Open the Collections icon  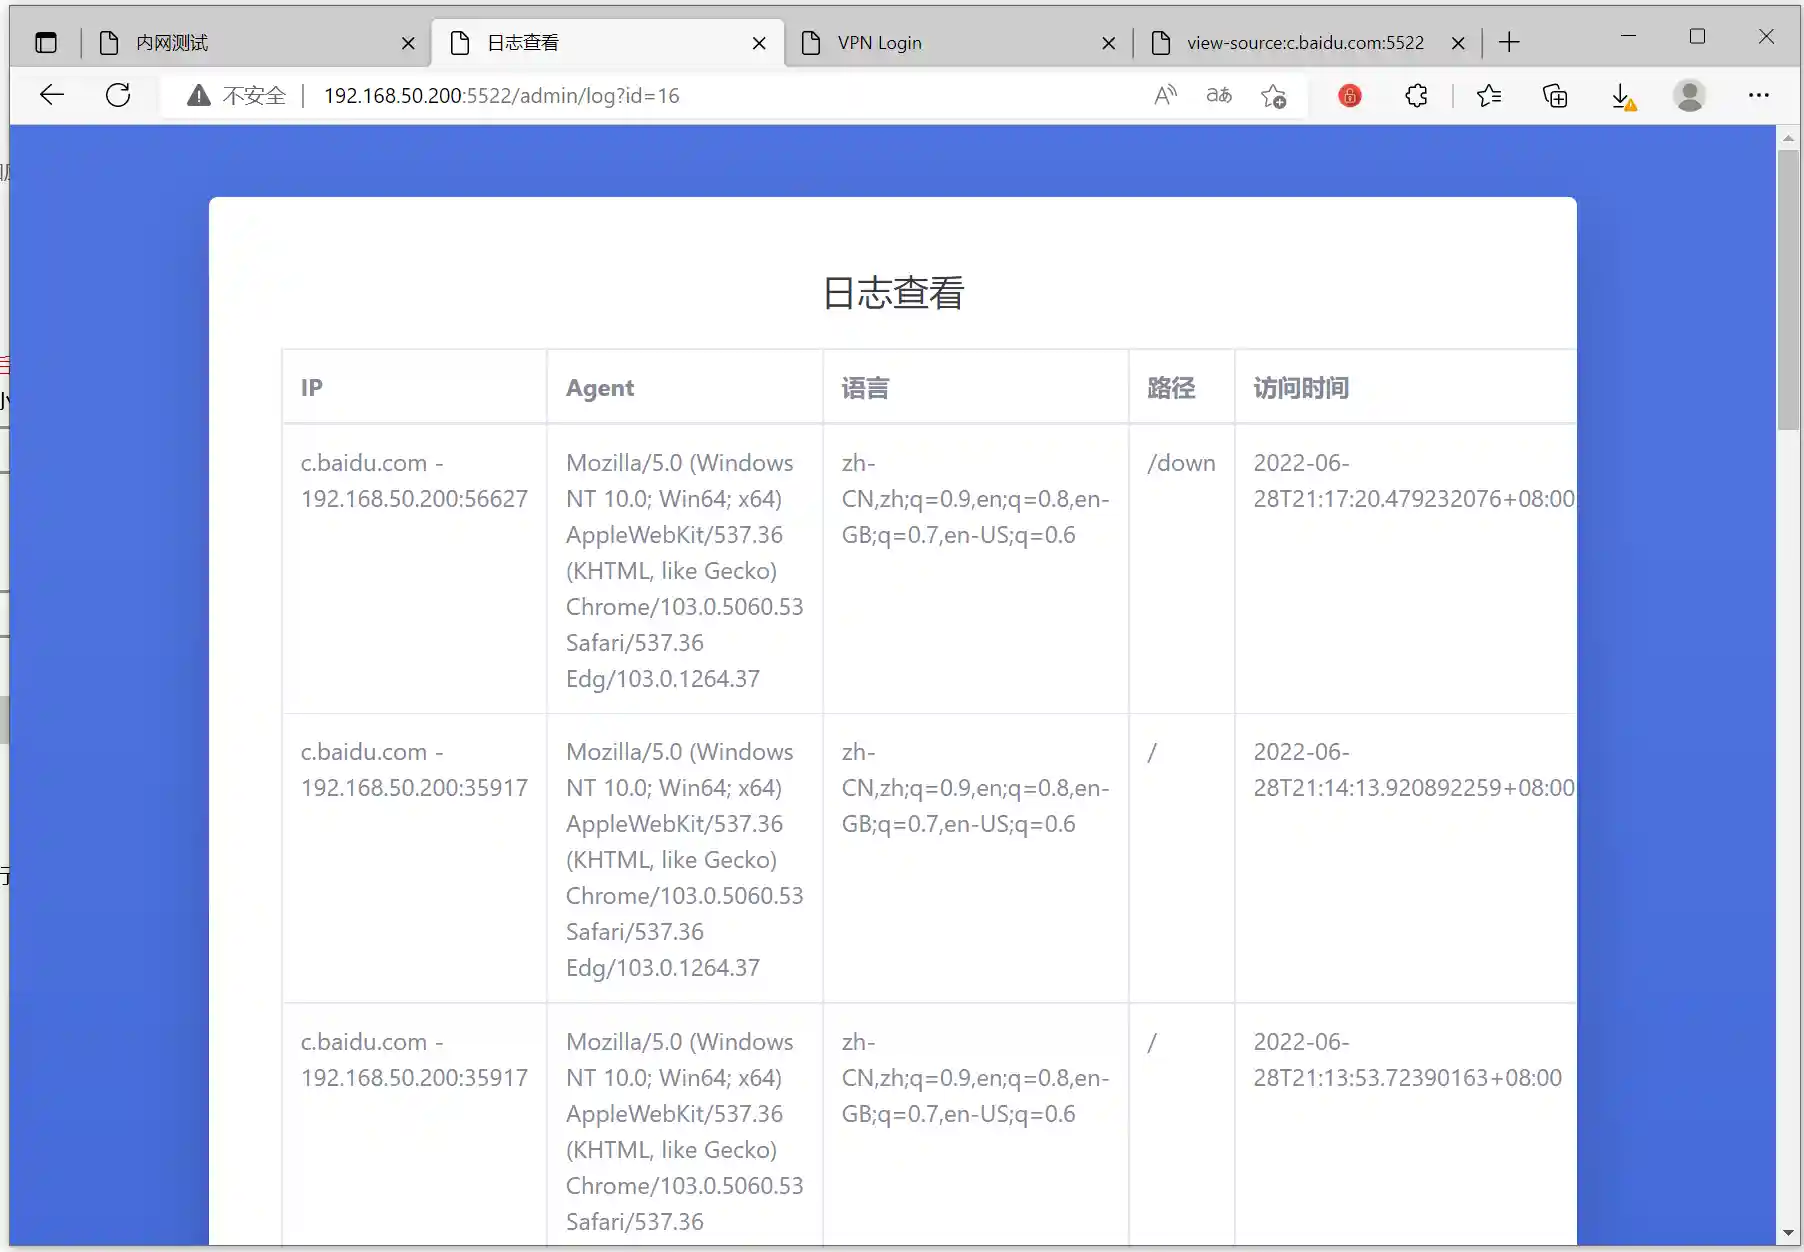click(1555, 96)
